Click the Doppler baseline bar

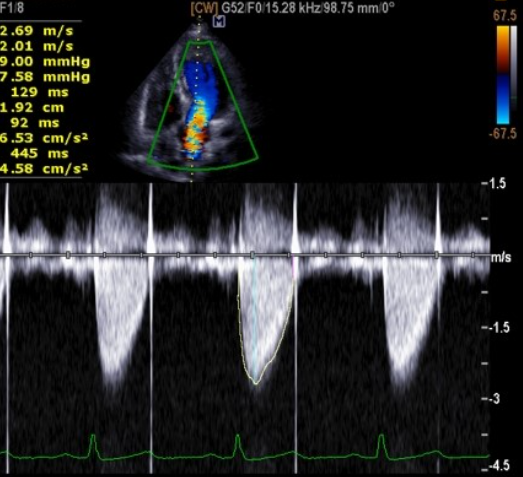[x=245, y=255]
